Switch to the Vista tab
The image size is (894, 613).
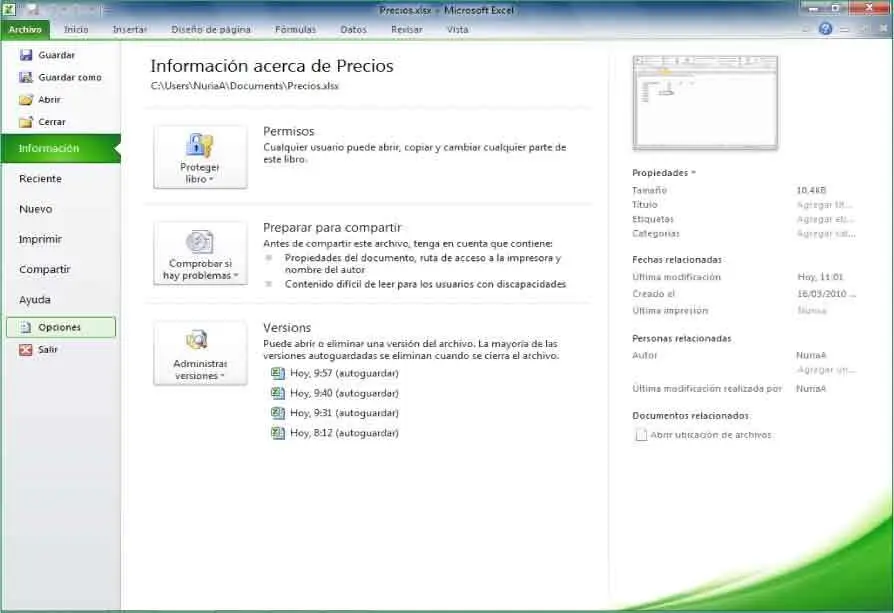click(457, 30)
